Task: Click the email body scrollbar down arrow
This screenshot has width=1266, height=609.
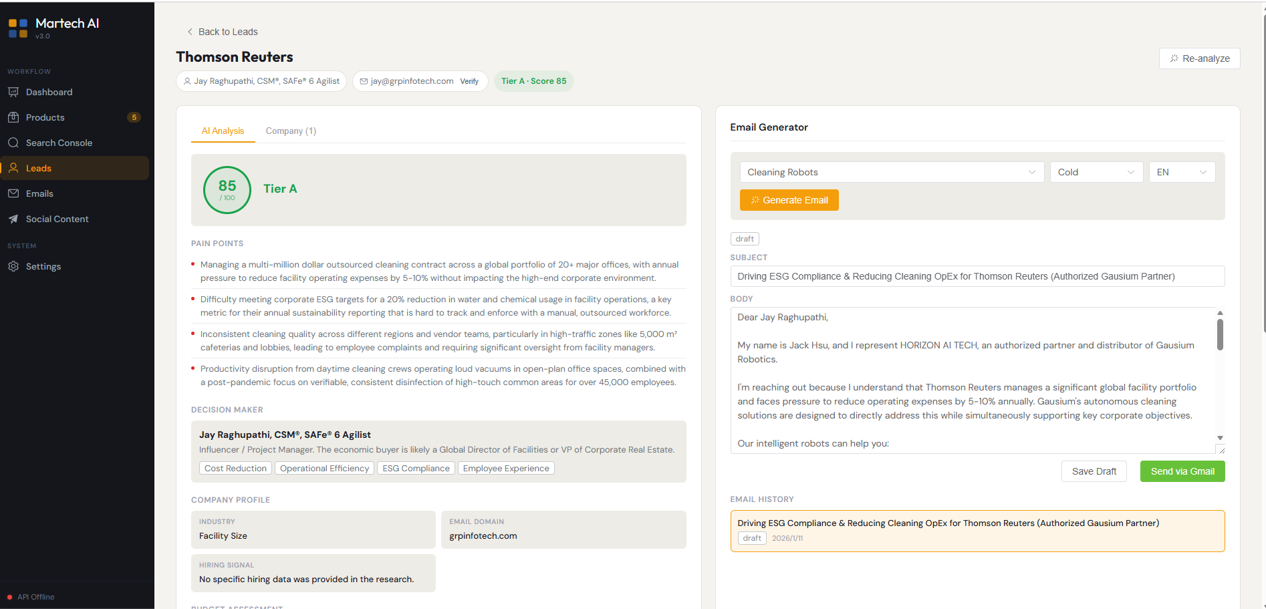Action: [x=1220, y=438]
